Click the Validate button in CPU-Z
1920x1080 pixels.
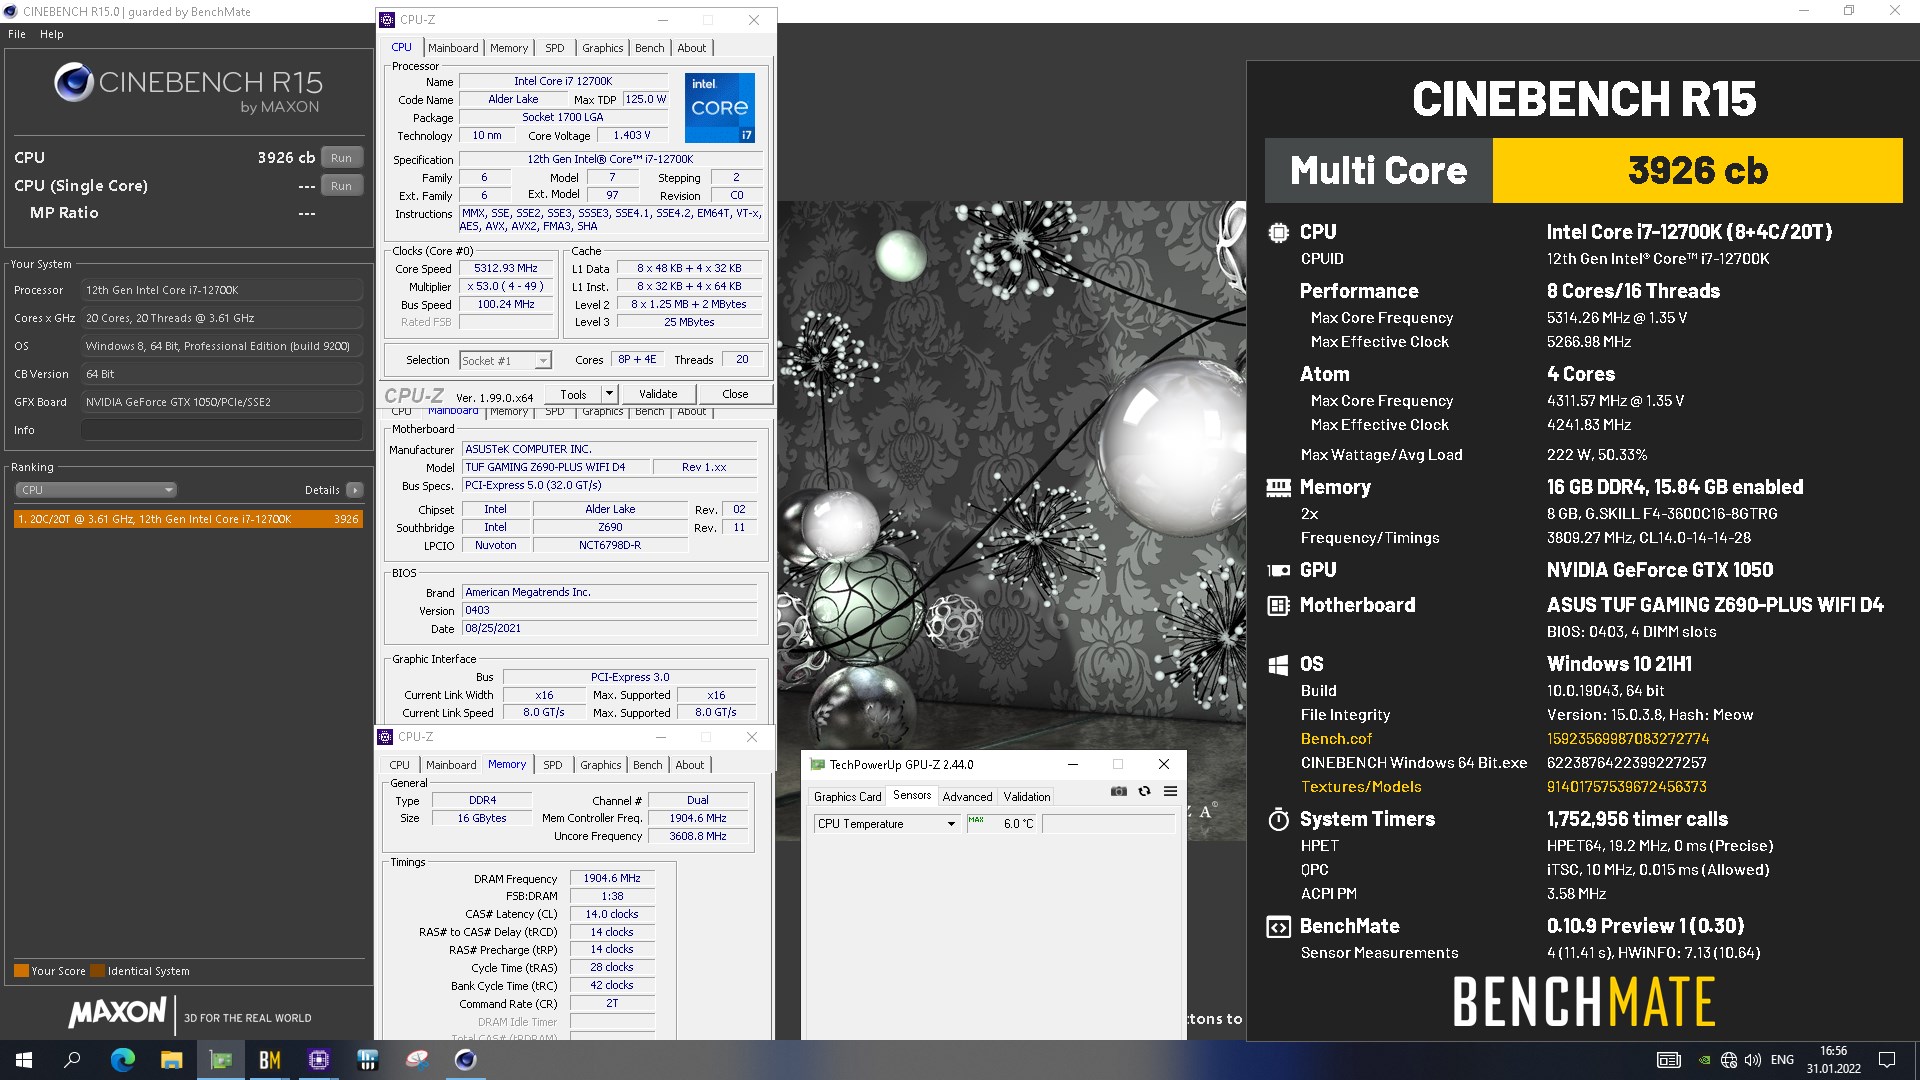(658, 394)
